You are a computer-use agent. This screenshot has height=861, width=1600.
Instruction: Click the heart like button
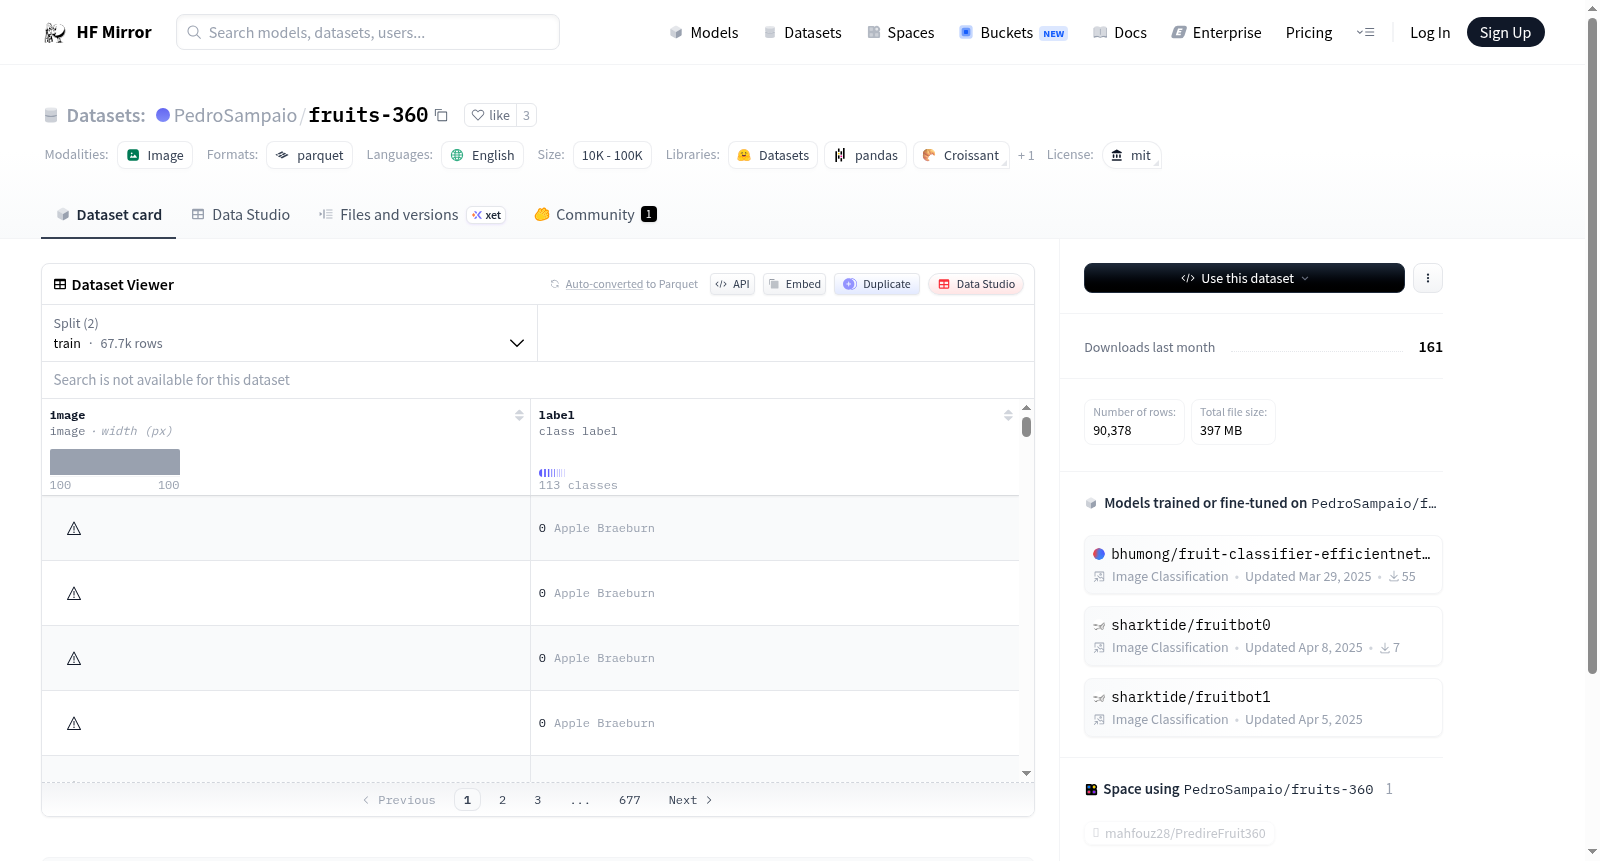pos(490,115)
